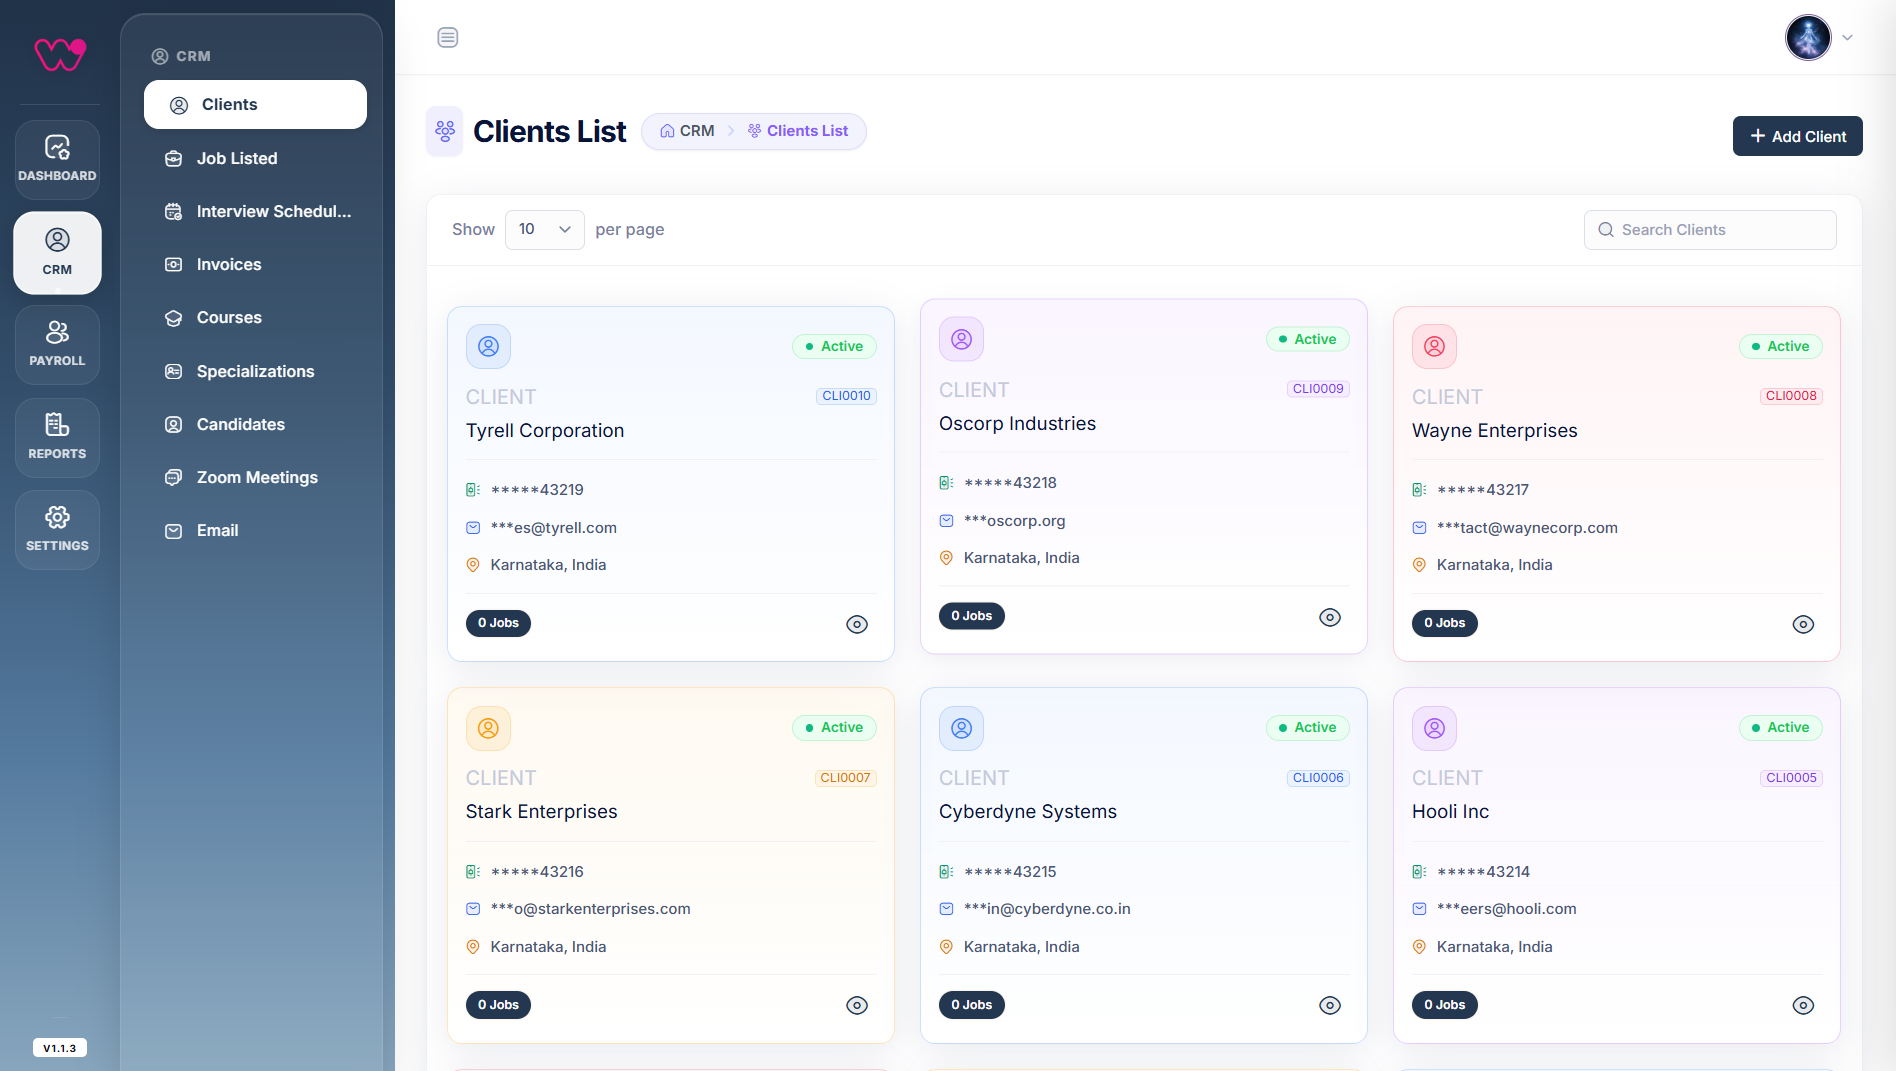Image resolution: width=1896 pixels, height=1071 pixels.
Task: Open the Payroll section
Action: click(x=57, y=344)
